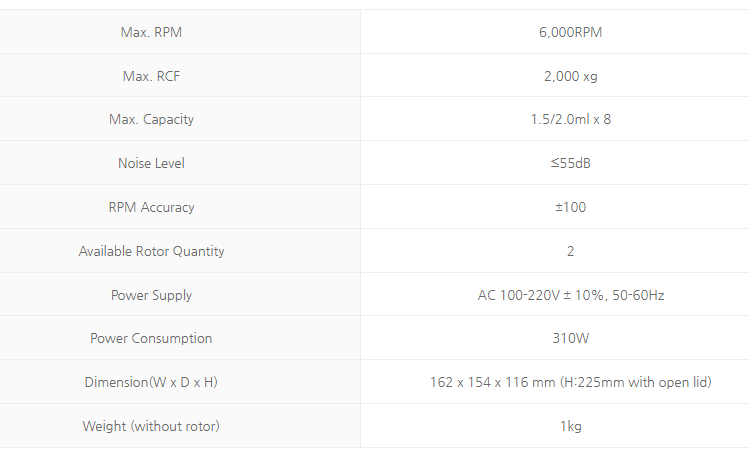Select the 6,000RPM value
Screen dimensions: 749x456
pyautogui.click(x=570, y=32)
